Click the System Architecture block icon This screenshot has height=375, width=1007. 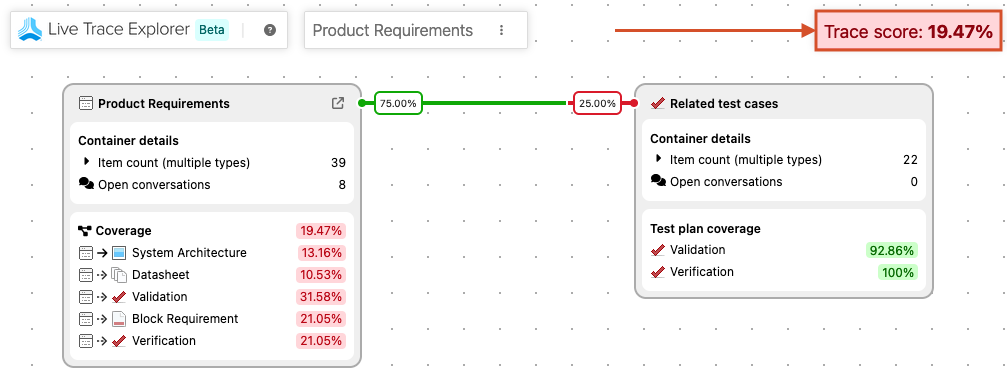pos(119,253)
